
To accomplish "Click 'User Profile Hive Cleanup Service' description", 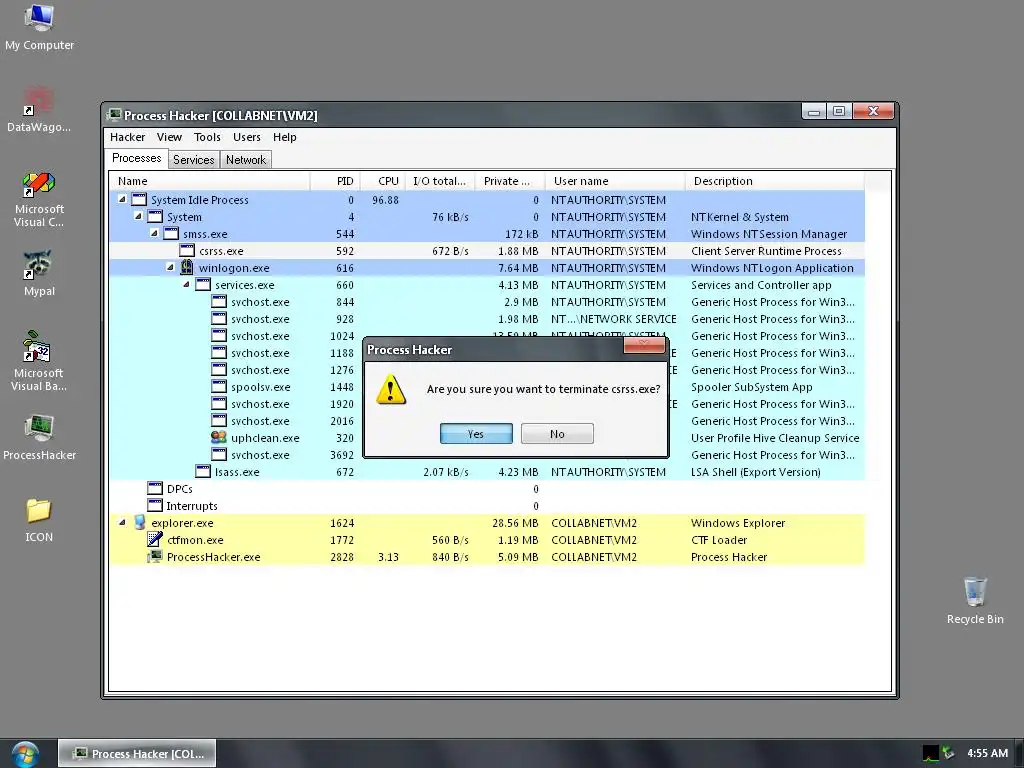I will [x=775, y=438].
